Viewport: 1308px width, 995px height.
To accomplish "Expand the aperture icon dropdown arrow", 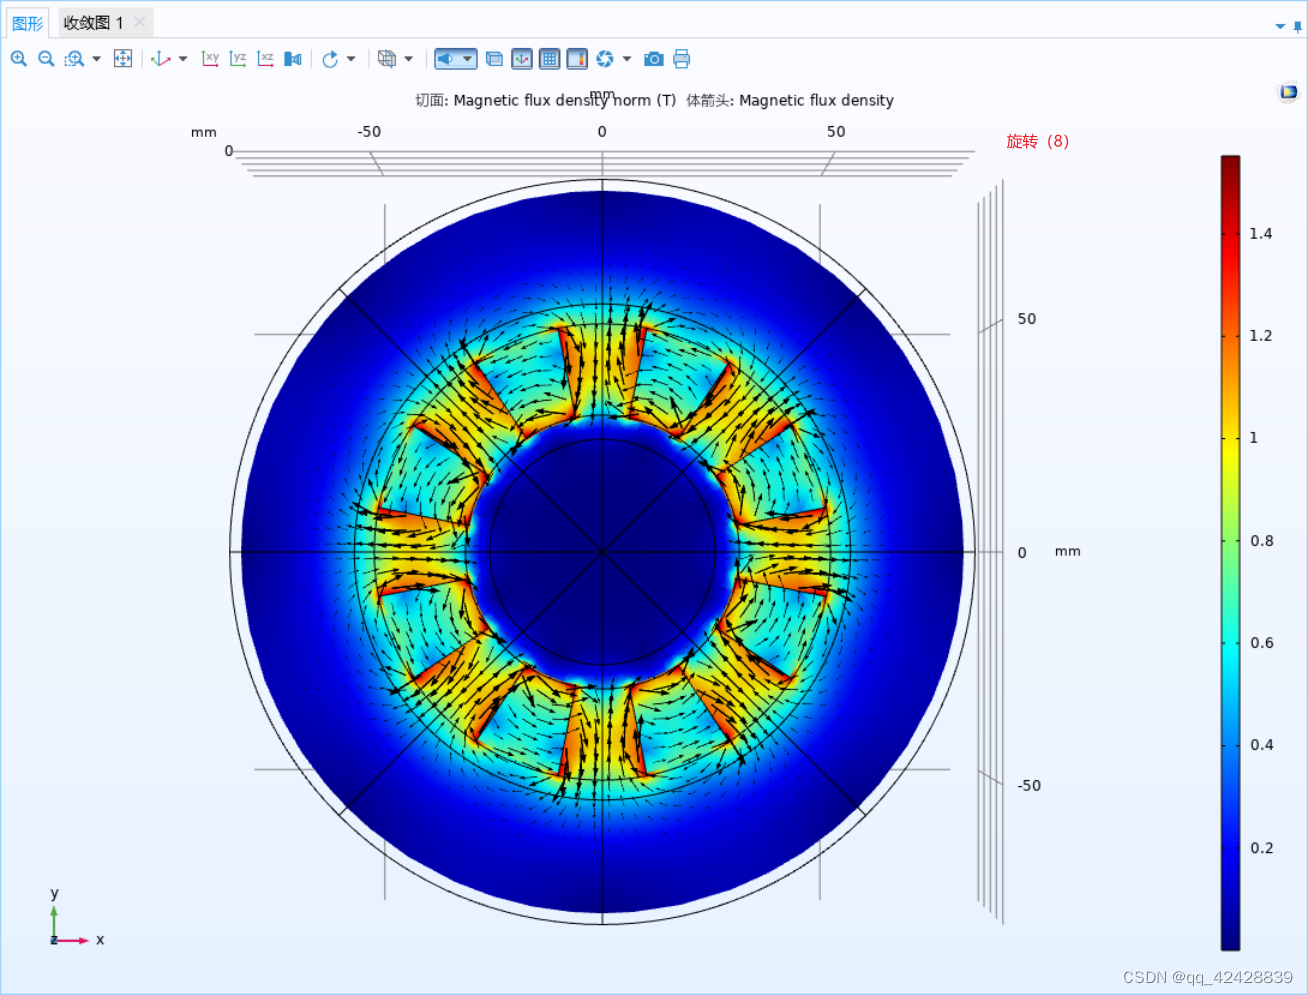I will [628, 59].
